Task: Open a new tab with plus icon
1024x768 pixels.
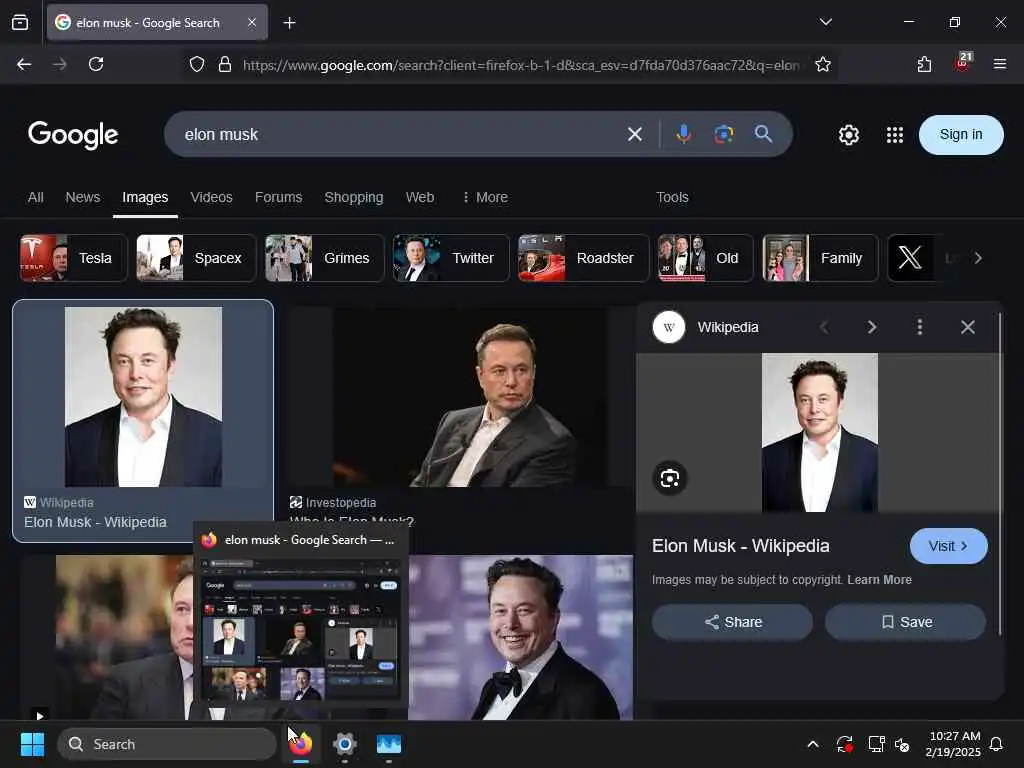Action: [x=289, y=23]
